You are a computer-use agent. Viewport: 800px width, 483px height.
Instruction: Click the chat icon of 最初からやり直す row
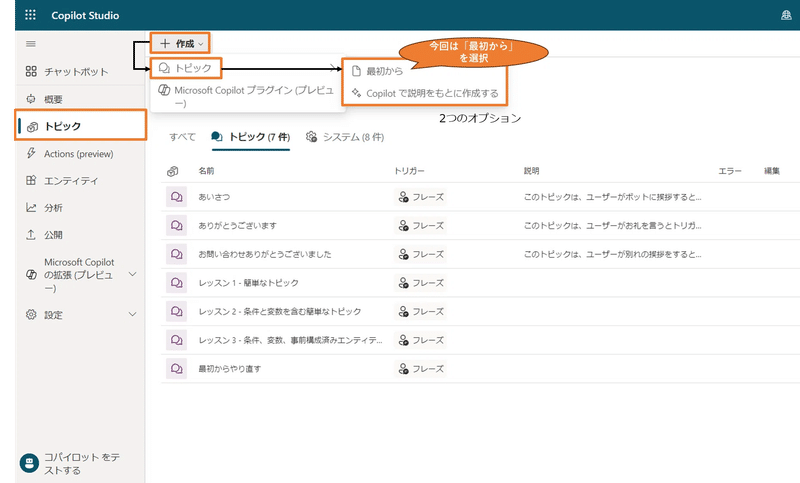point(177,368)
